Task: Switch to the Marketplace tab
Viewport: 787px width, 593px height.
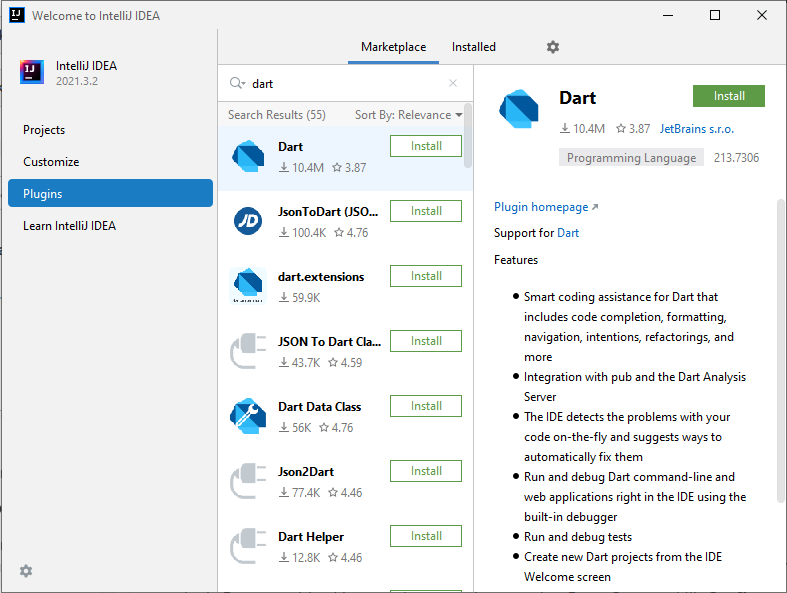Action: [x=394, y=47]
